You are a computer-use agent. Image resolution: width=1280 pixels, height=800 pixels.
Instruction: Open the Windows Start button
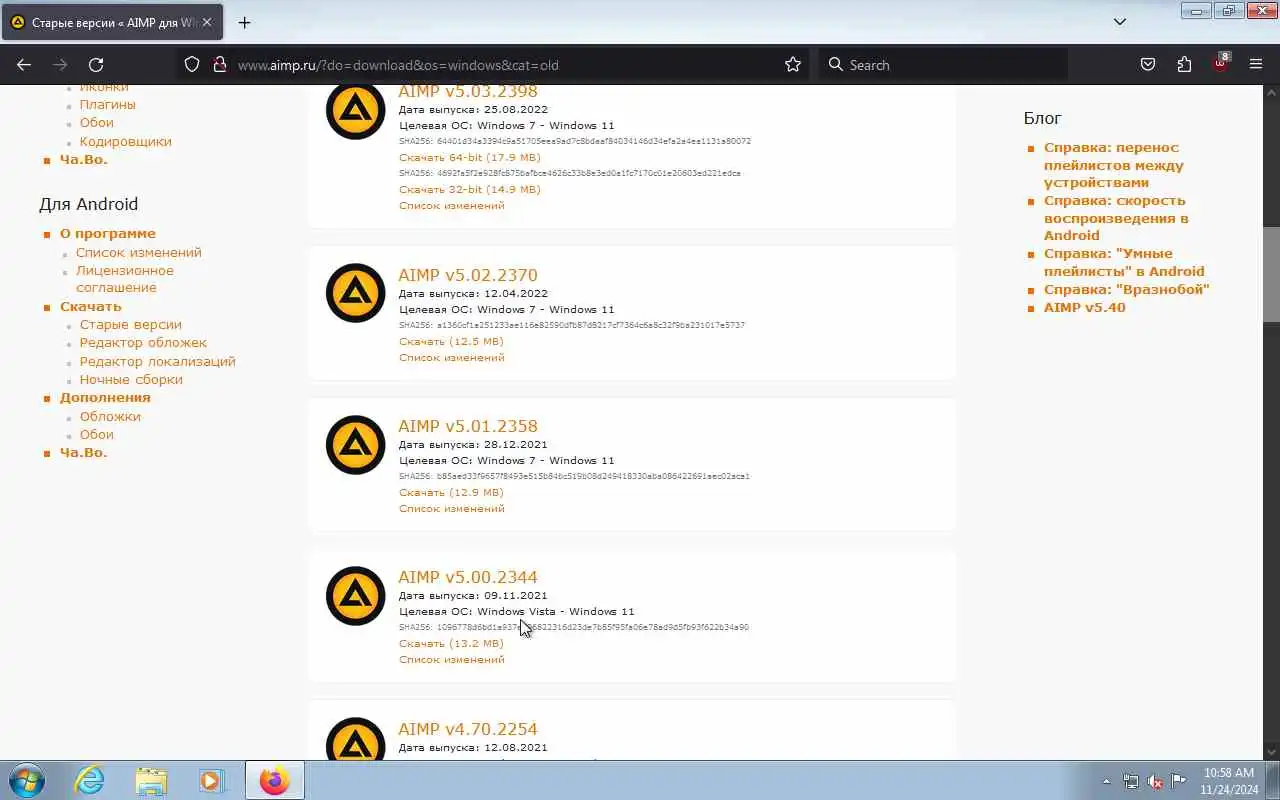click(27, 780)
